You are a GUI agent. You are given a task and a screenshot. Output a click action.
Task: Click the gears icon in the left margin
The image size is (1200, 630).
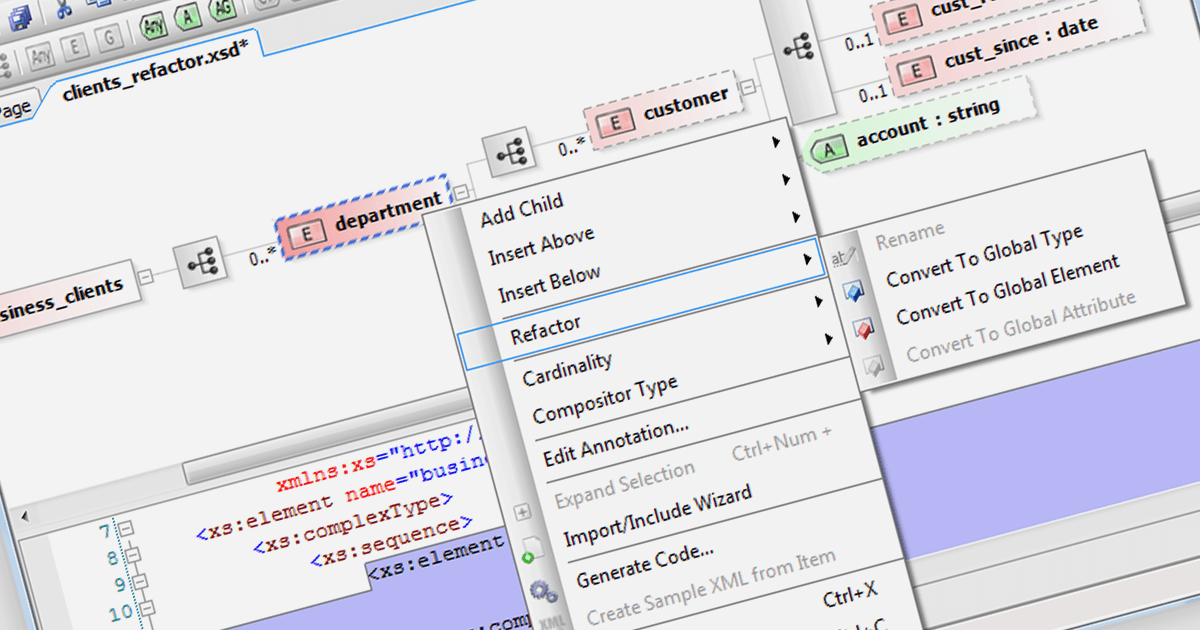[x=542, y=591]
